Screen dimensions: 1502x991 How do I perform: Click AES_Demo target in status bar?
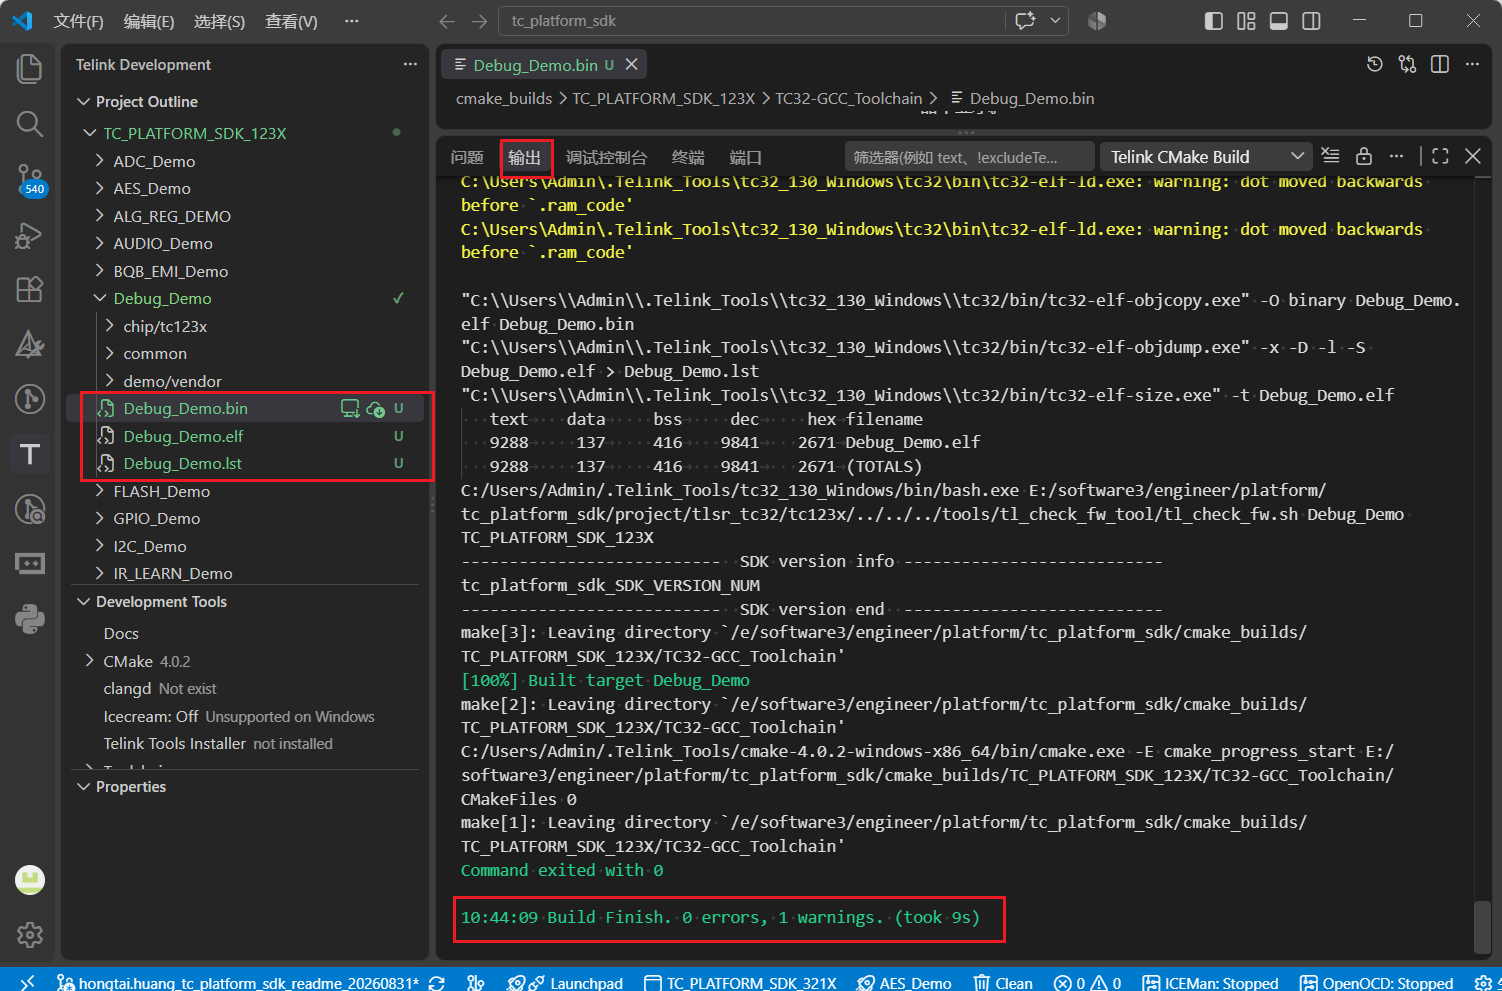[x=904, y=983]
